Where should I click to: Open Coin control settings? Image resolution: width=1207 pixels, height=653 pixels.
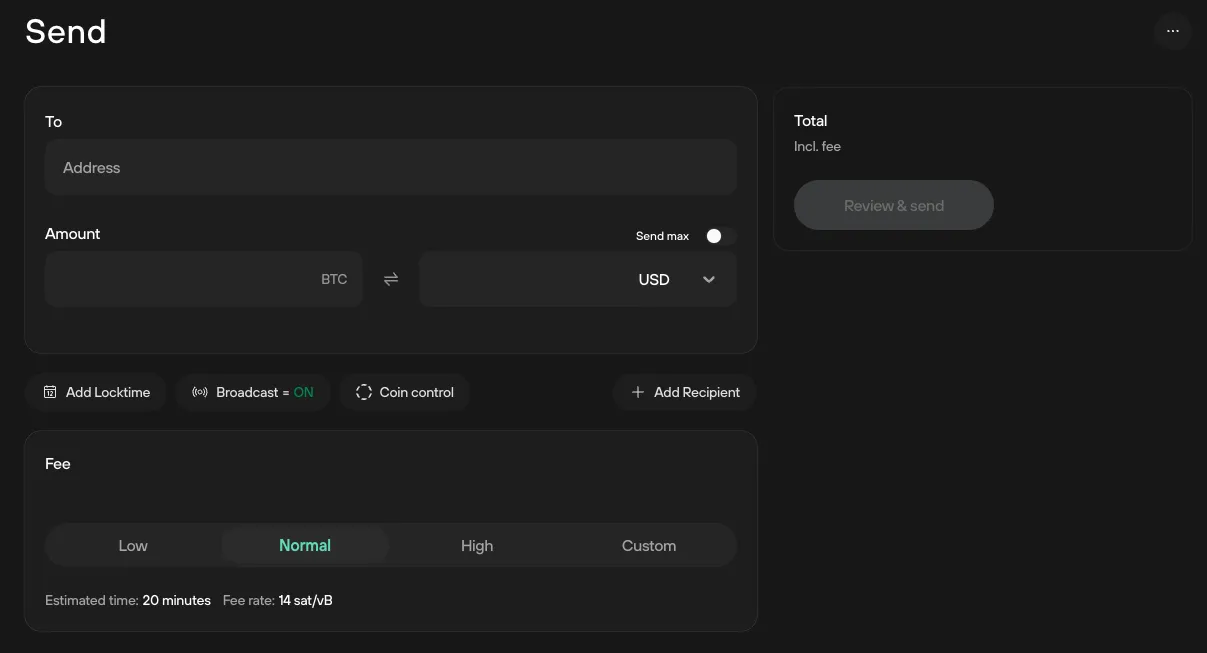tap(404, 392)
